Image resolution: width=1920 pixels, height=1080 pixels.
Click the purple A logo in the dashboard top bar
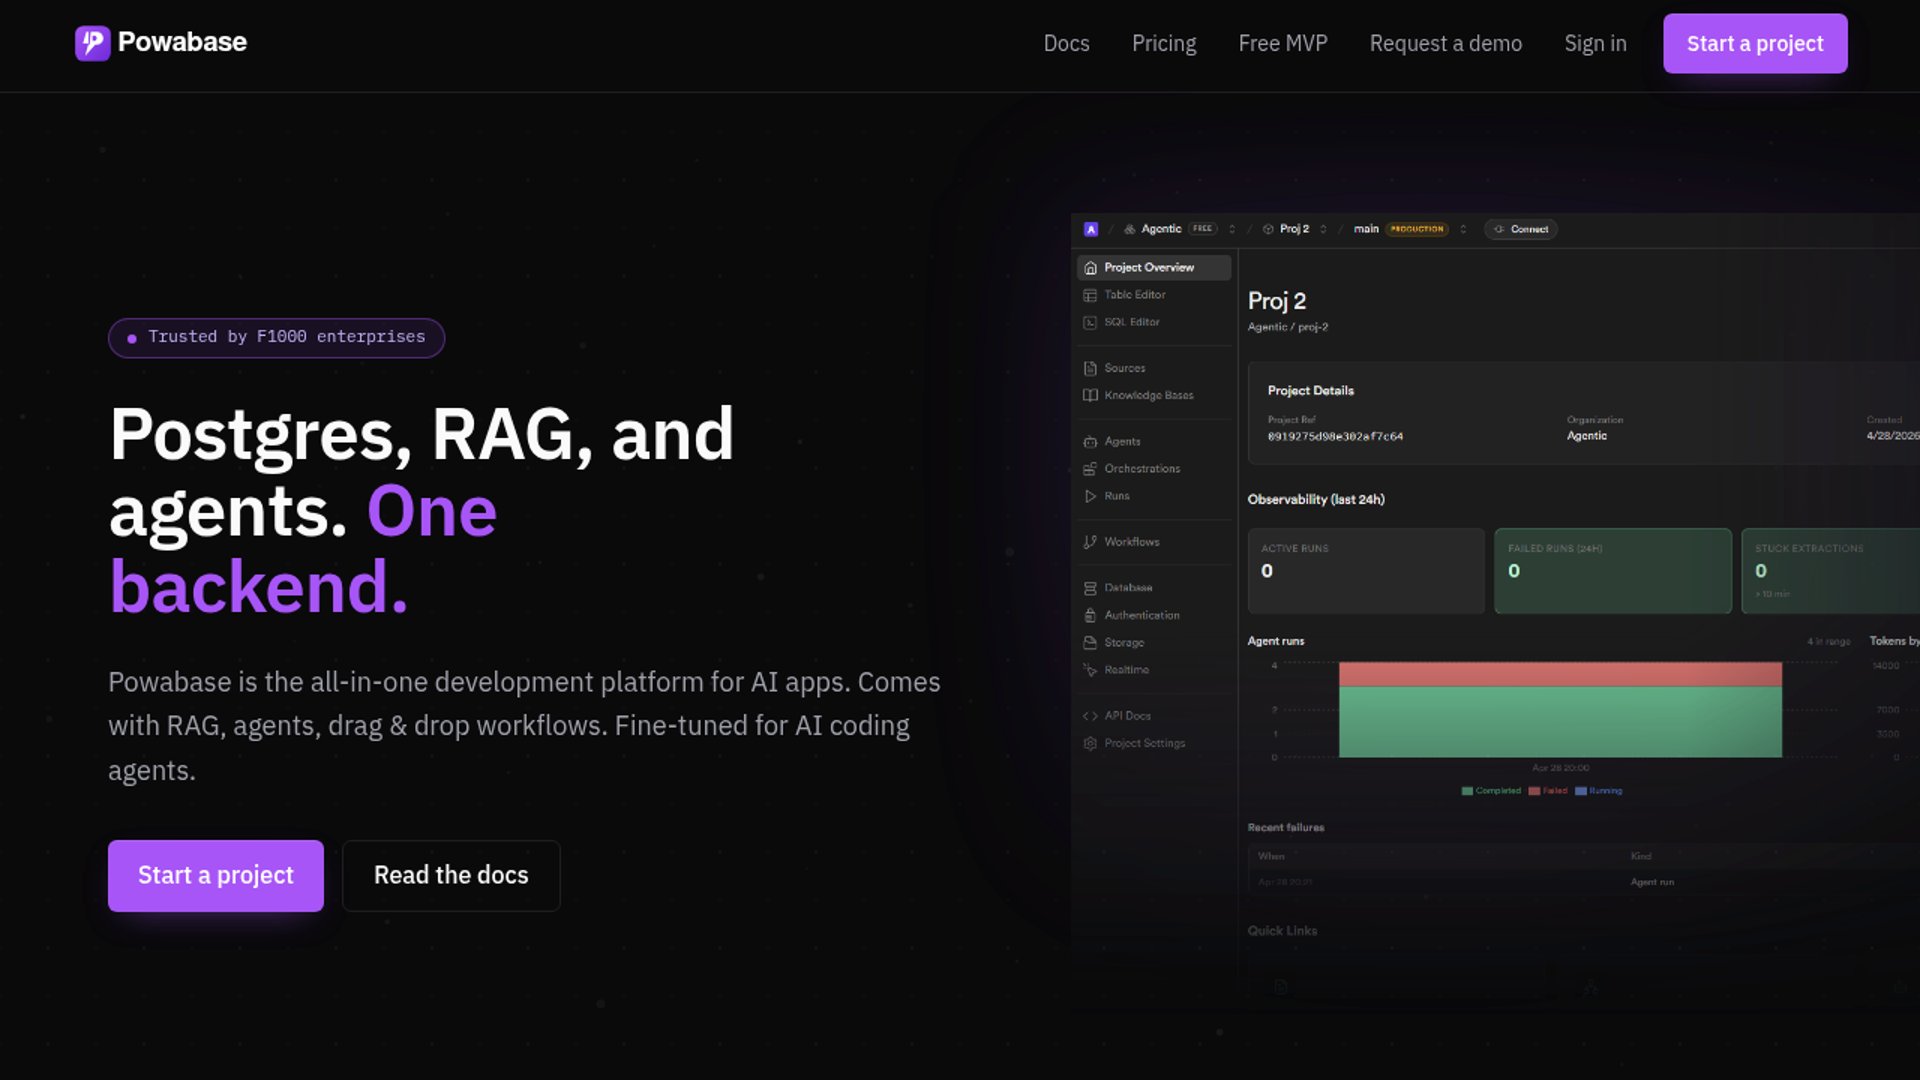1091,229
